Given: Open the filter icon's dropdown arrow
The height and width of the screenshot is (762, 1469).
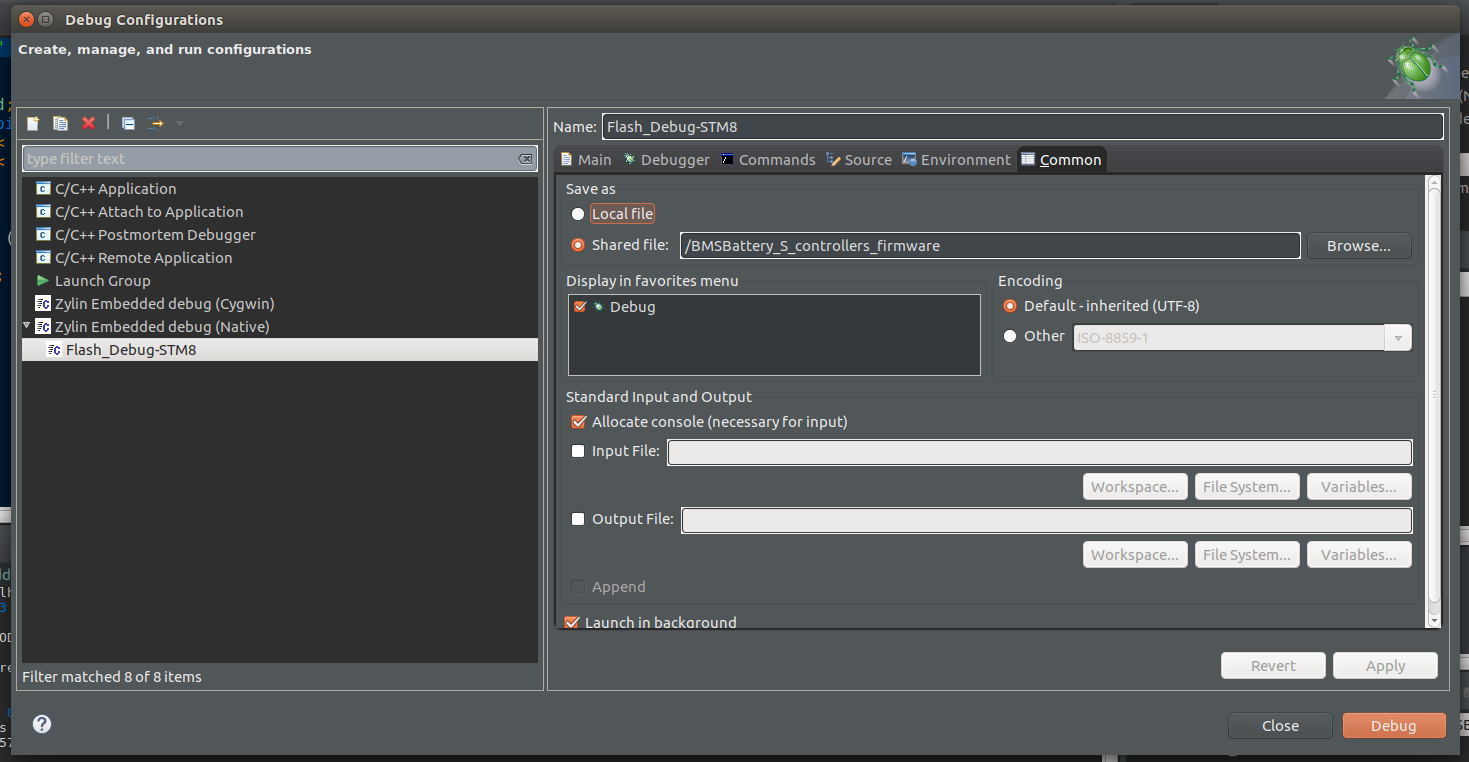Looking at the screenshot, I should click(x=180, y=123).
